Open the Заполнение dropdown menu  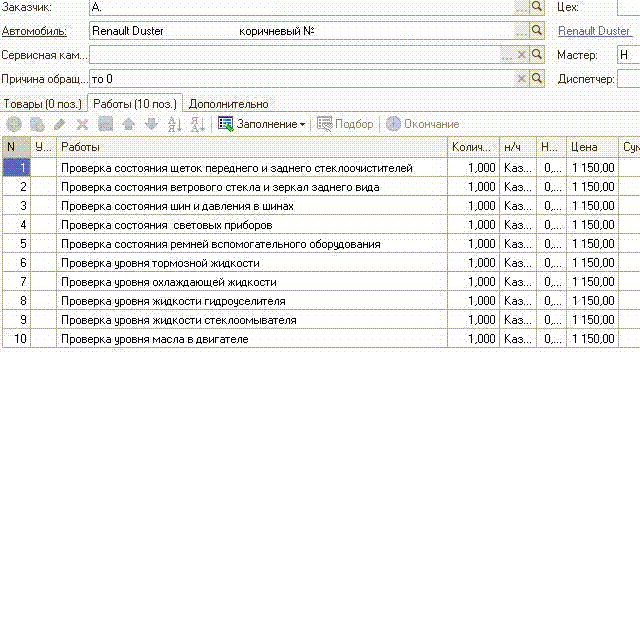pyautogui.click(x=263, y=124)
